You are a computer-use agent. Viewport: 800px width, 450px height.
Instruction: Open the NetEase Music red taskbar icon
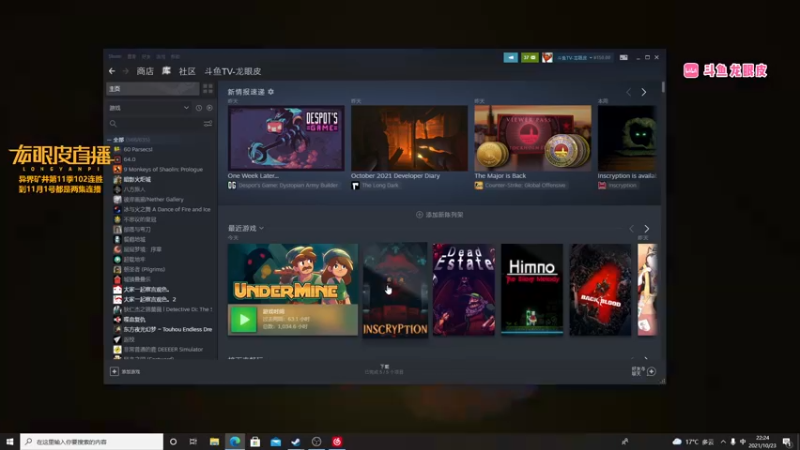pyautogui.click(x=337, y=441)
